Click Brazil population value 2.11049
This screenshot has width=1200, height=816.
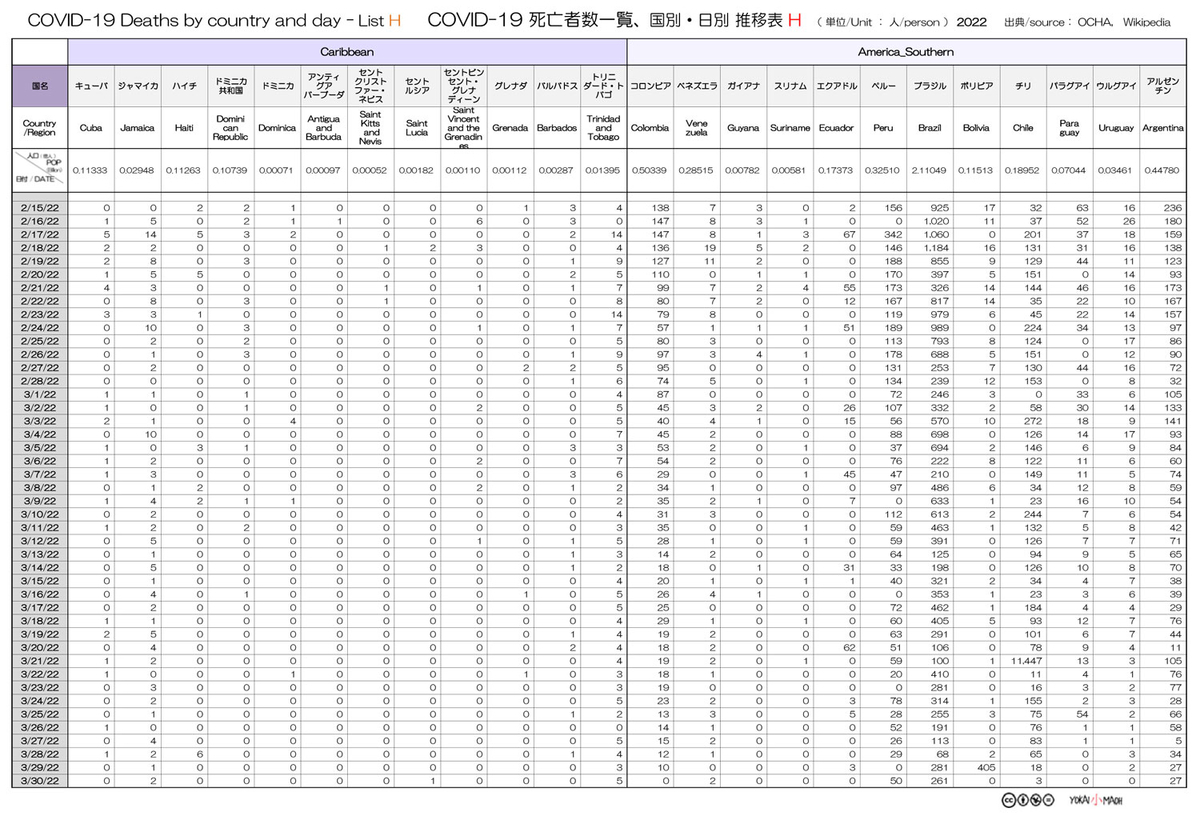[x=929, y=171]
